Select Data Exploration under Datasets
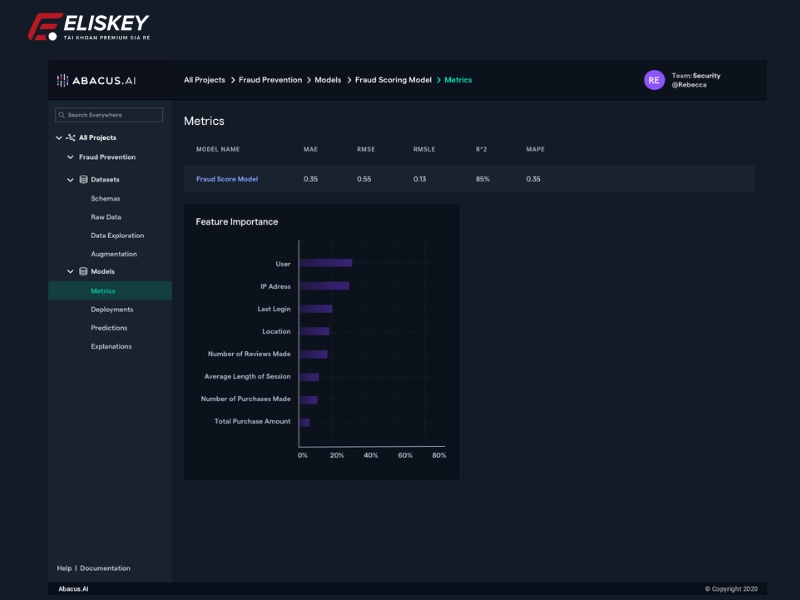The width and height of the screenshot is (800, 600). point(117,236)
